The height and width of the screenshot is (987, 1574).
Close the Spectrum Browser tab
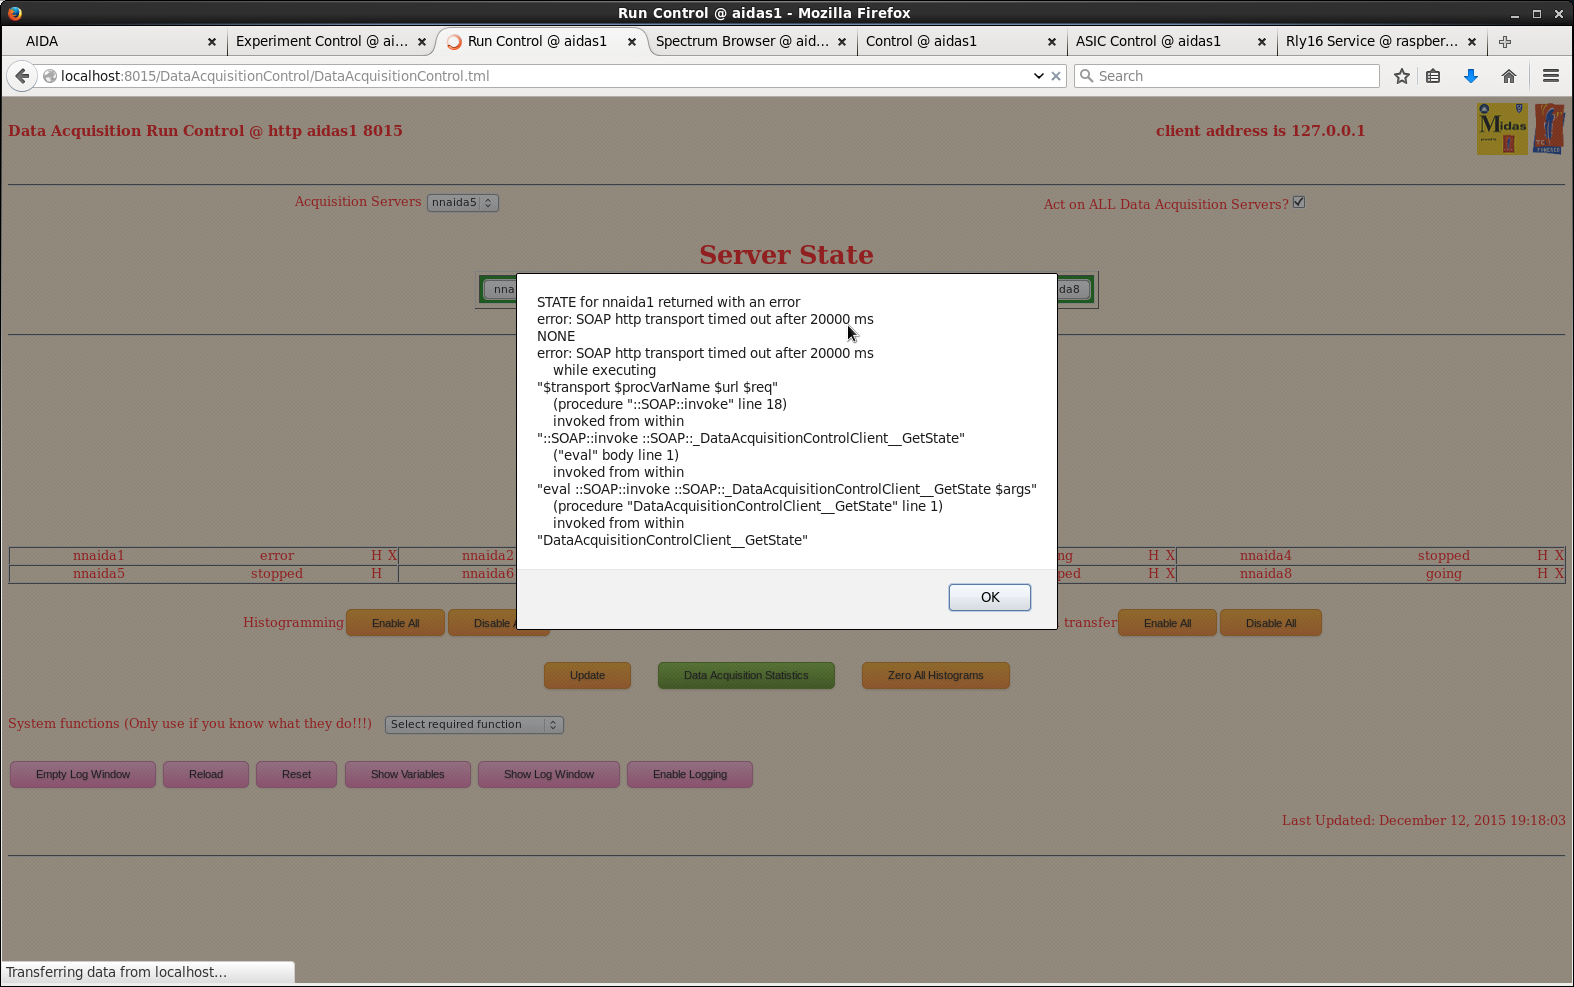(842, 42)
